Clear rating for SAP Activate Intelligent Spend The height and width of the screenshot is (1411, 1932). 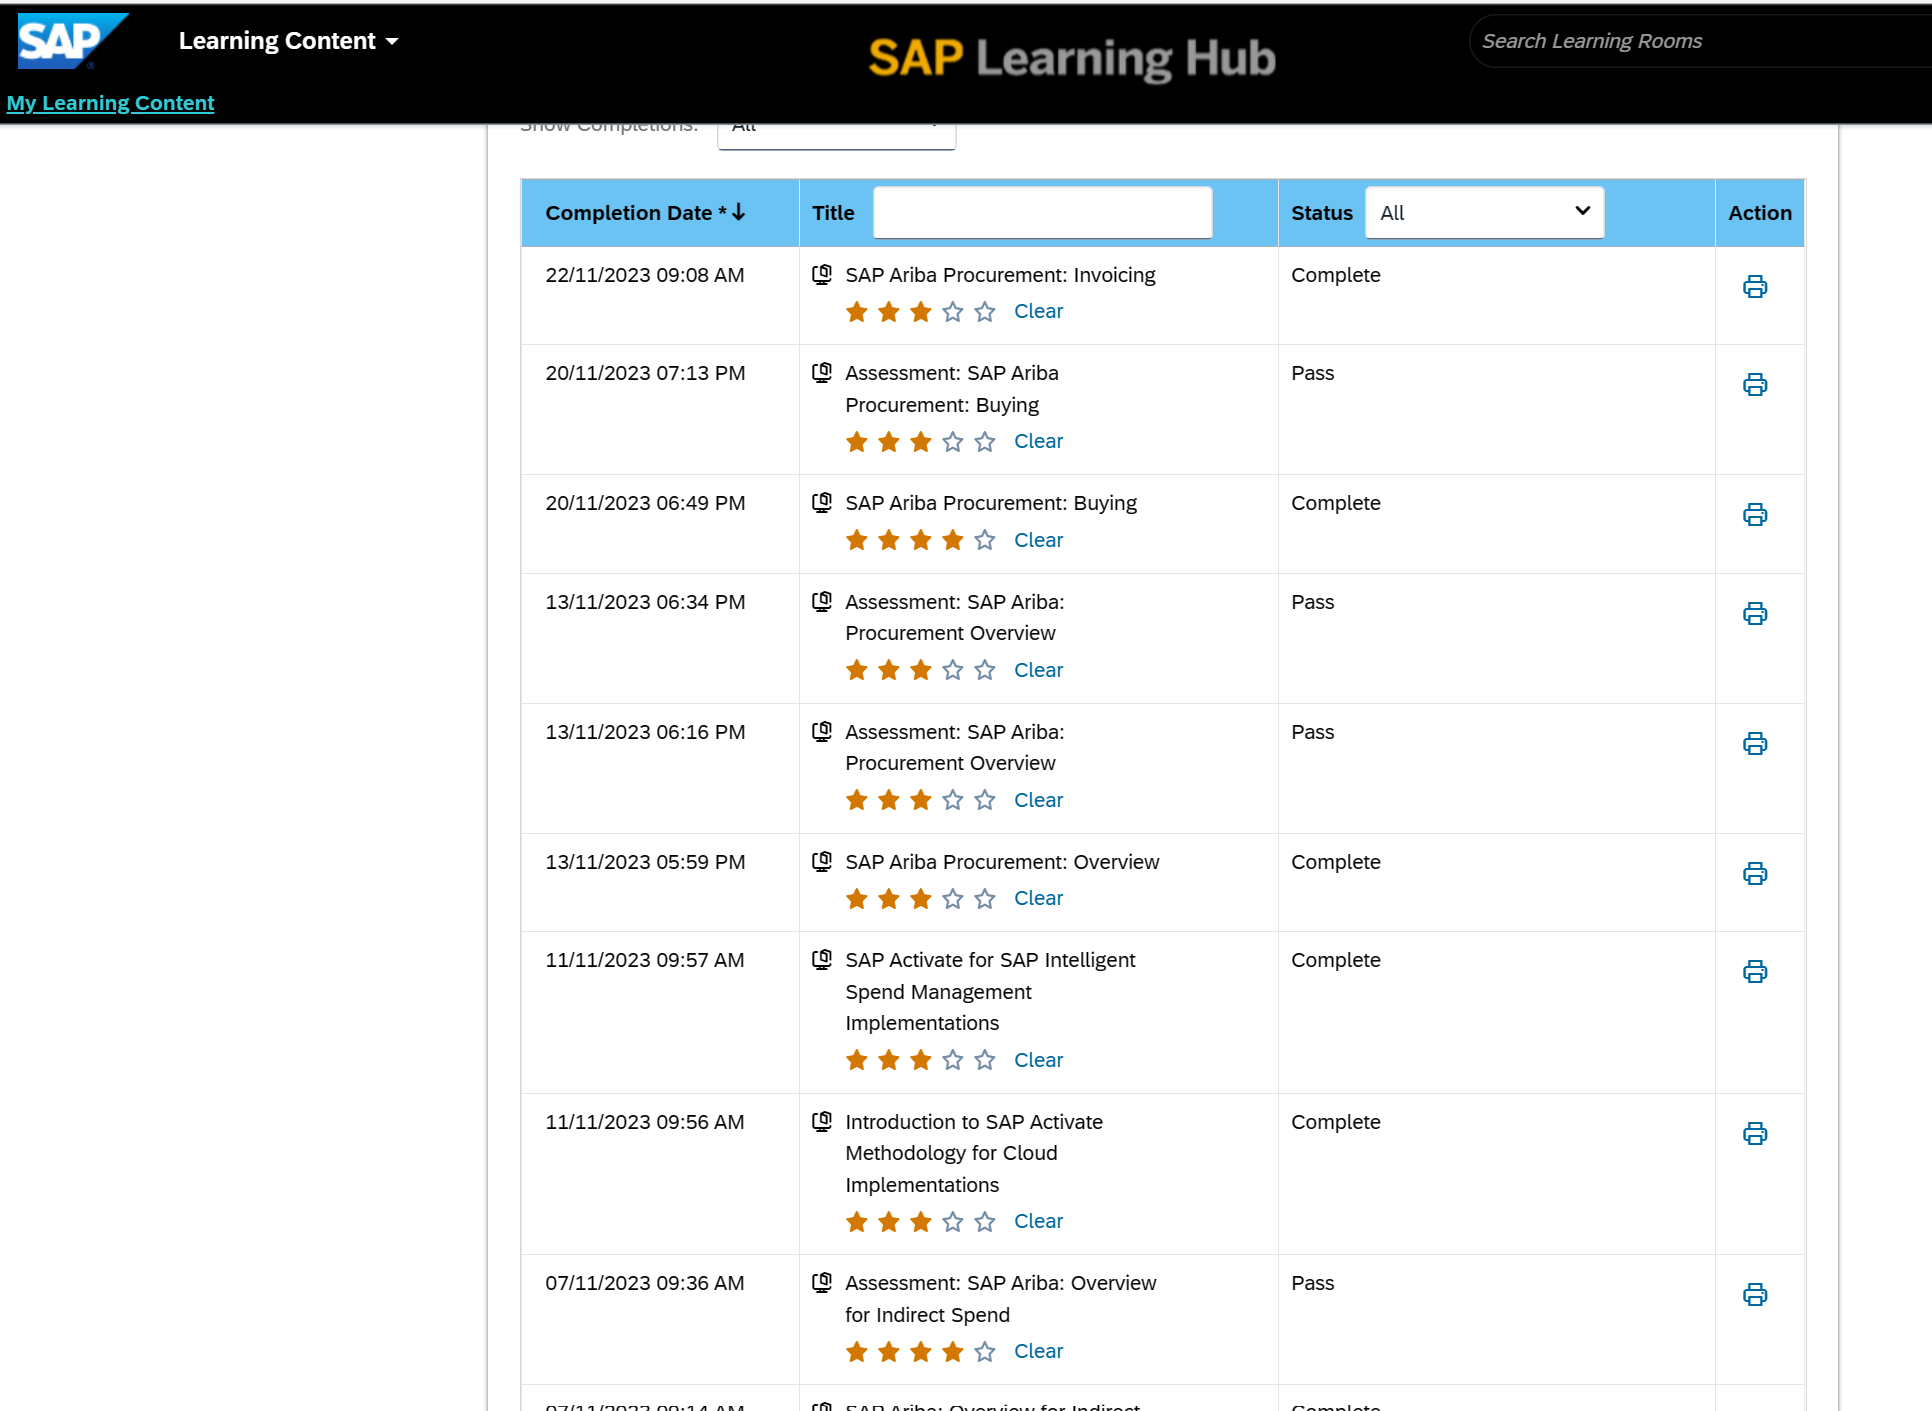click(x=1038, y=1060)
